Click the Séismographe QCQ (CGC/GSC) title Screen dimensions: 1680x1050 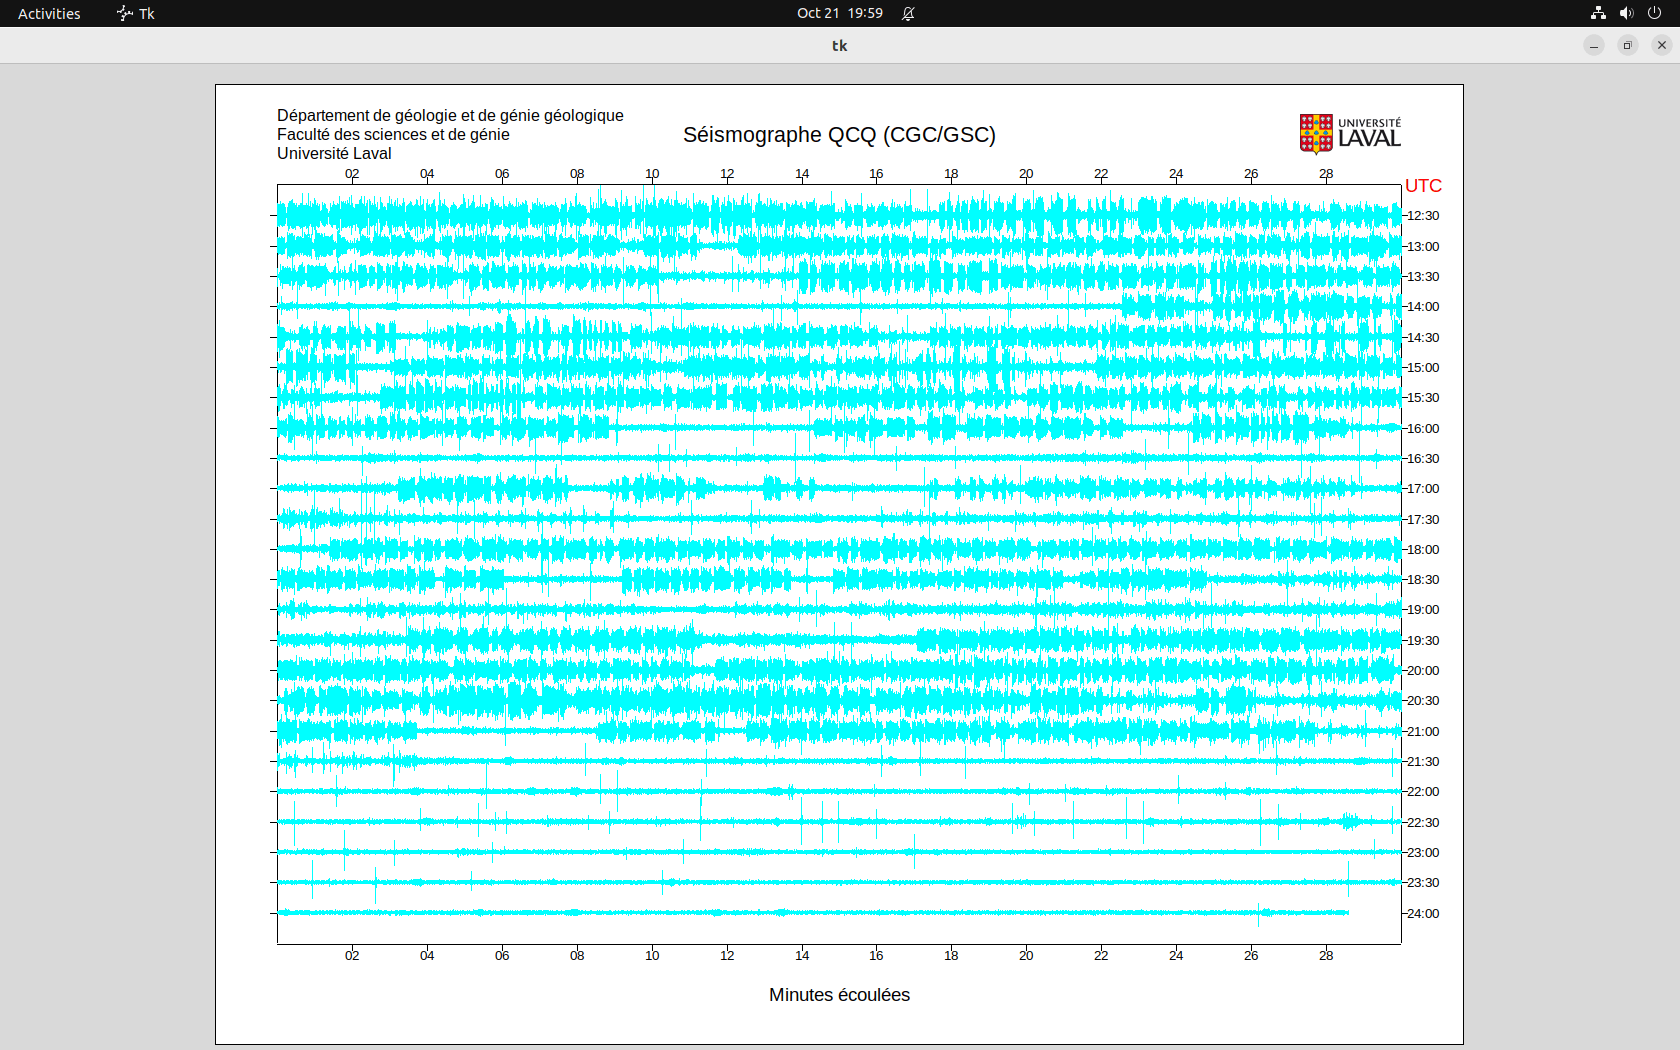(839, 135)
